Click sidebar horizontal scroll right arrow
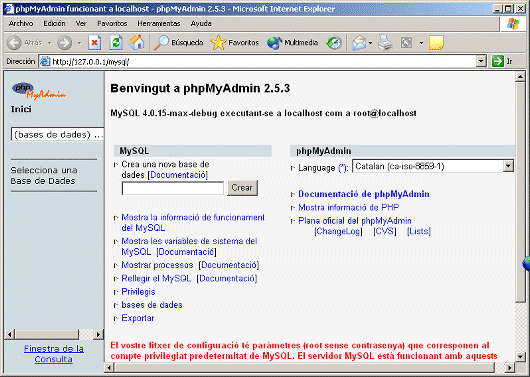 (x=98, y=335)
